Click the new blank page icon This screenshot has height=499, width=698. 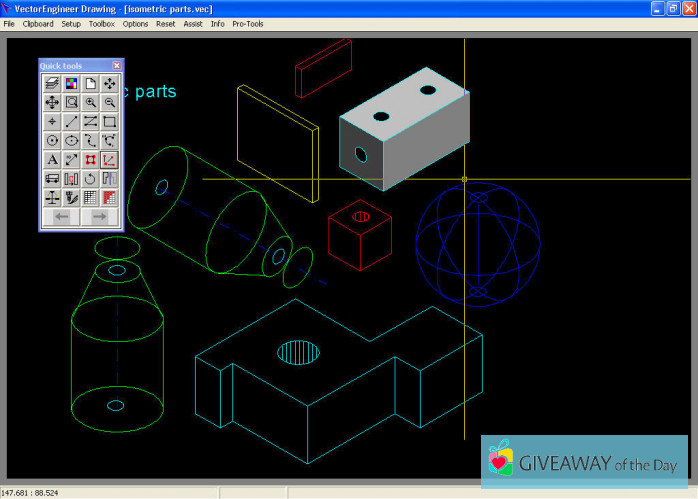coord(90,83)
